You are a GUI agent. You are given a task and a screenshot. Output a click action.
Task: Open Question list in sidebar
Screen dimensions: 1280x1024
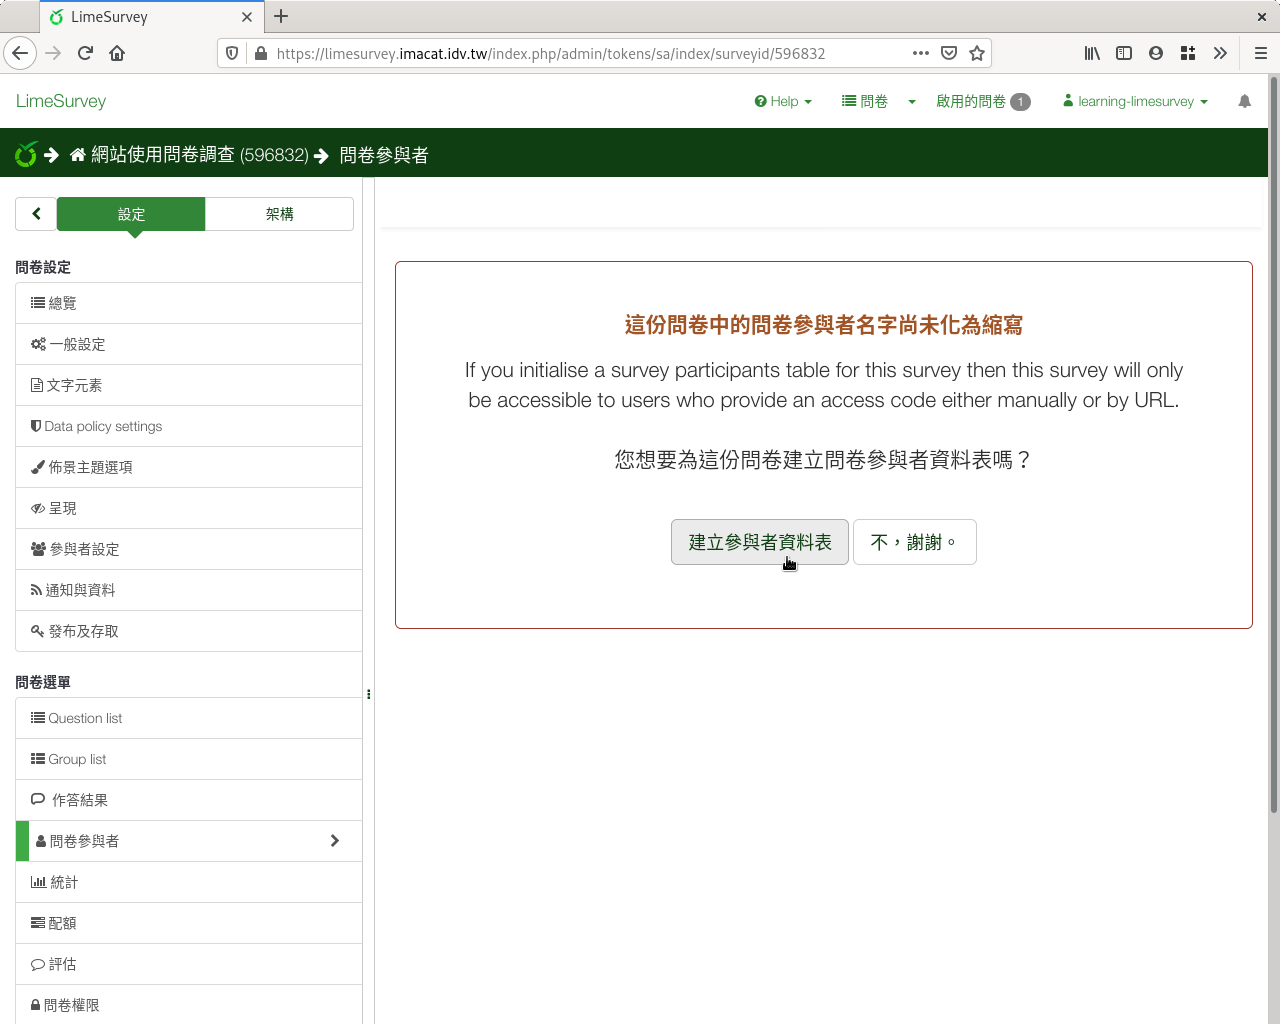[x=189, y=718]
